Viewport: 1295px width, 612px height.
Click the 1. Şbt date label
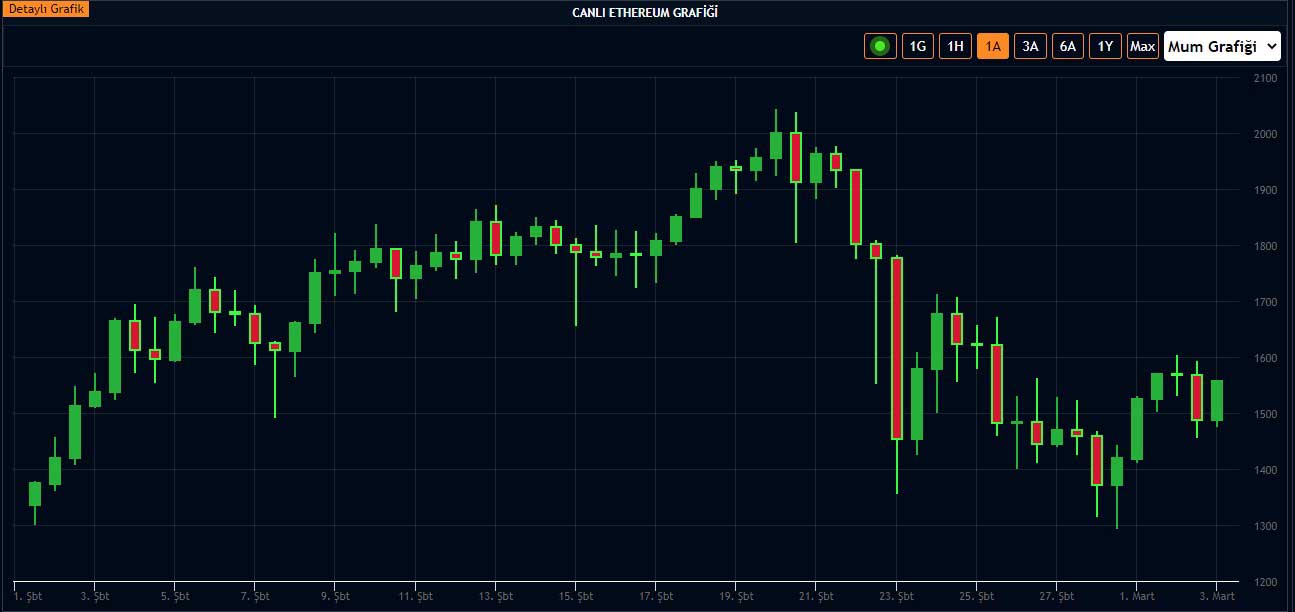(27, 596)
